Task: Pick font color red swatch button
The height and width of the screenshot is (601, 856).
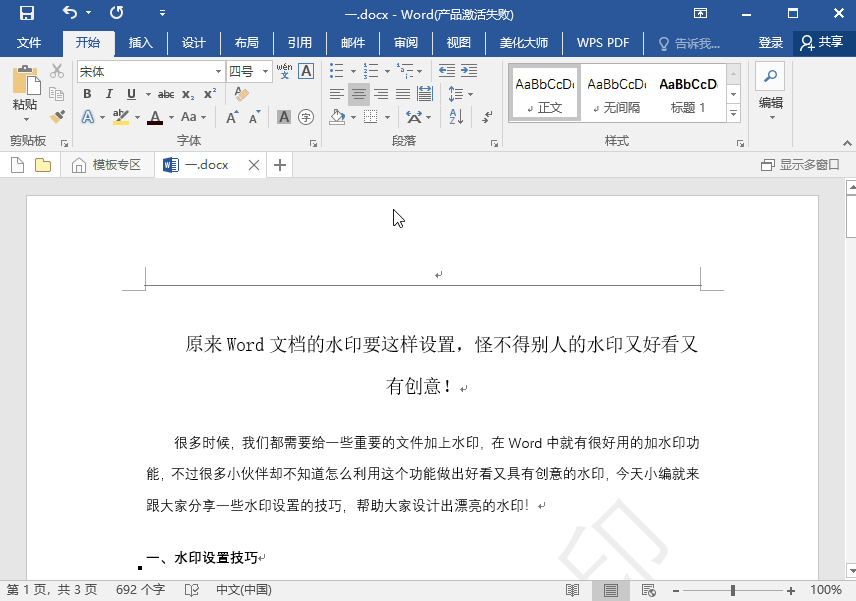Action: (x=155, y=117)
